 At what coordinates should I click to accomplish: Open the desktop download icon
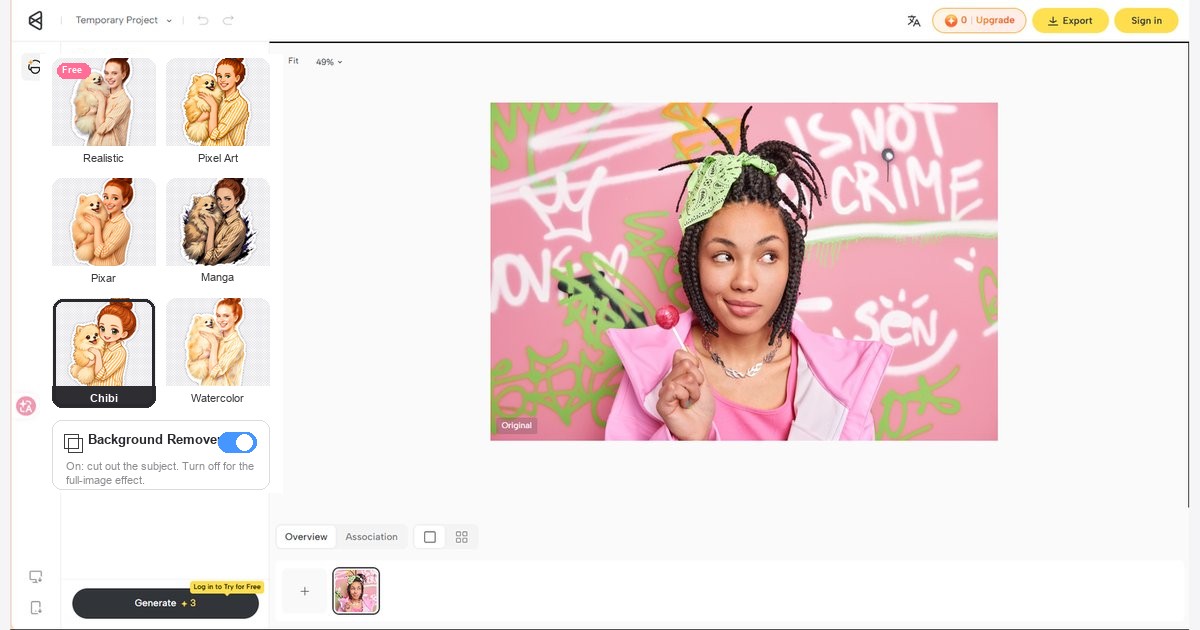click(x=36, y=577)
